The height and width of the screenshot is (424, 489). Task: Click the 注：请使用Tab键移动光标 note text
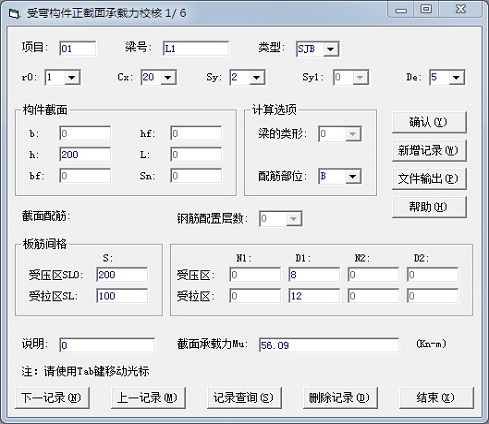[85, 371]
